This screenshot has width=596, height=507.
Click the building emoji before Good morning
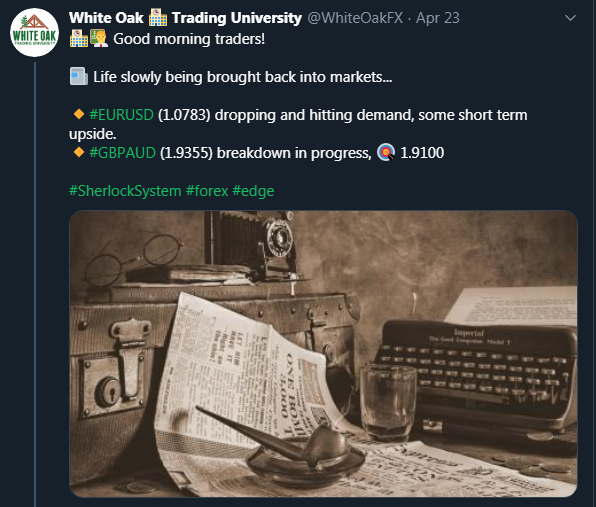pos(79,38)
